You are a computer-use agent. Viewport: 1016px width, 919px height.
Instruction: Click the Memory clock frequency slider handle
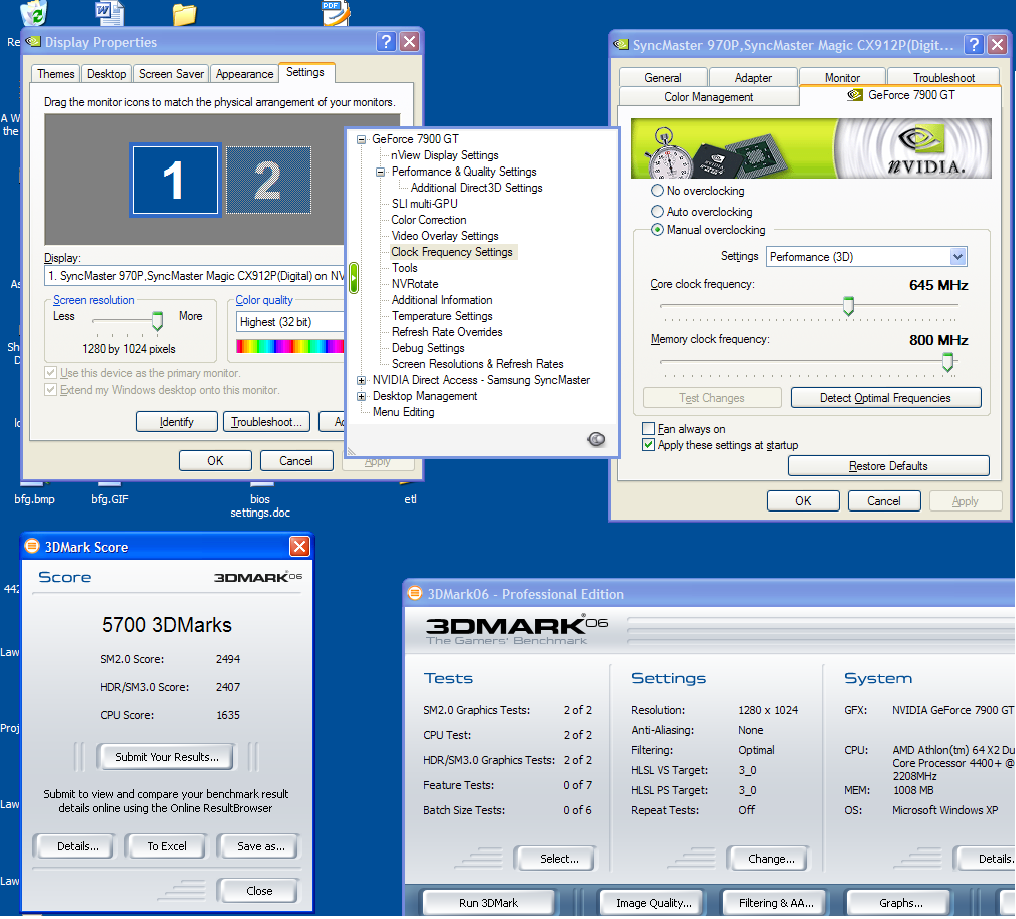coord(947,362)
